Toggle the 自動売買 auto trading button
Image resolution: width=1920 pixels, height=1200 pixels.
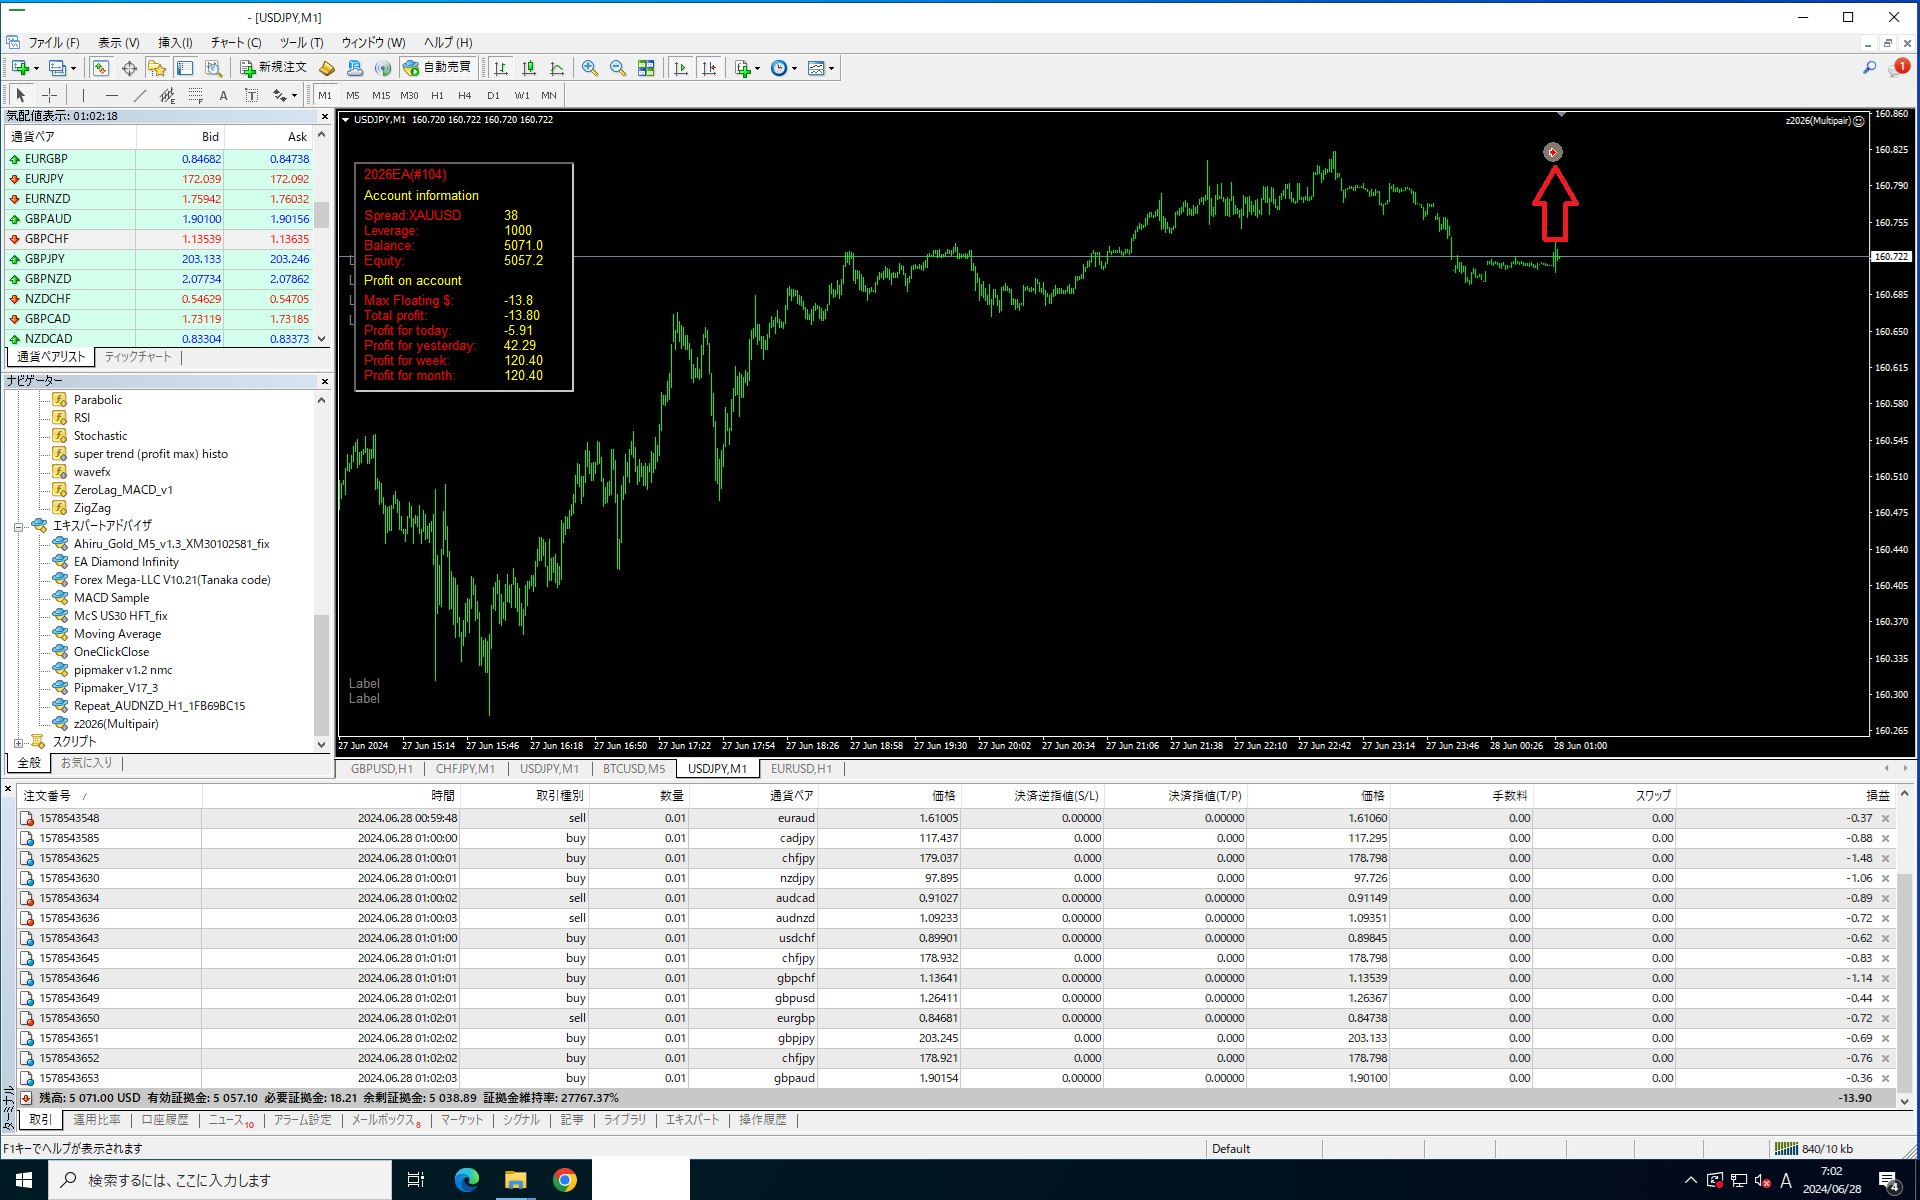(x=437, y=68)
